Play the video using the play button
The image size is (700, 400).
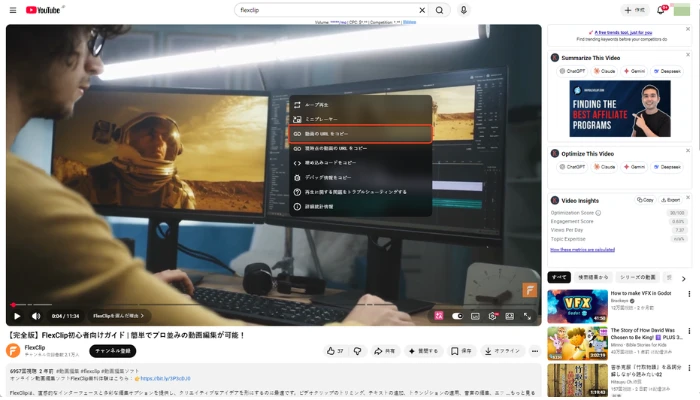(17, 316)
